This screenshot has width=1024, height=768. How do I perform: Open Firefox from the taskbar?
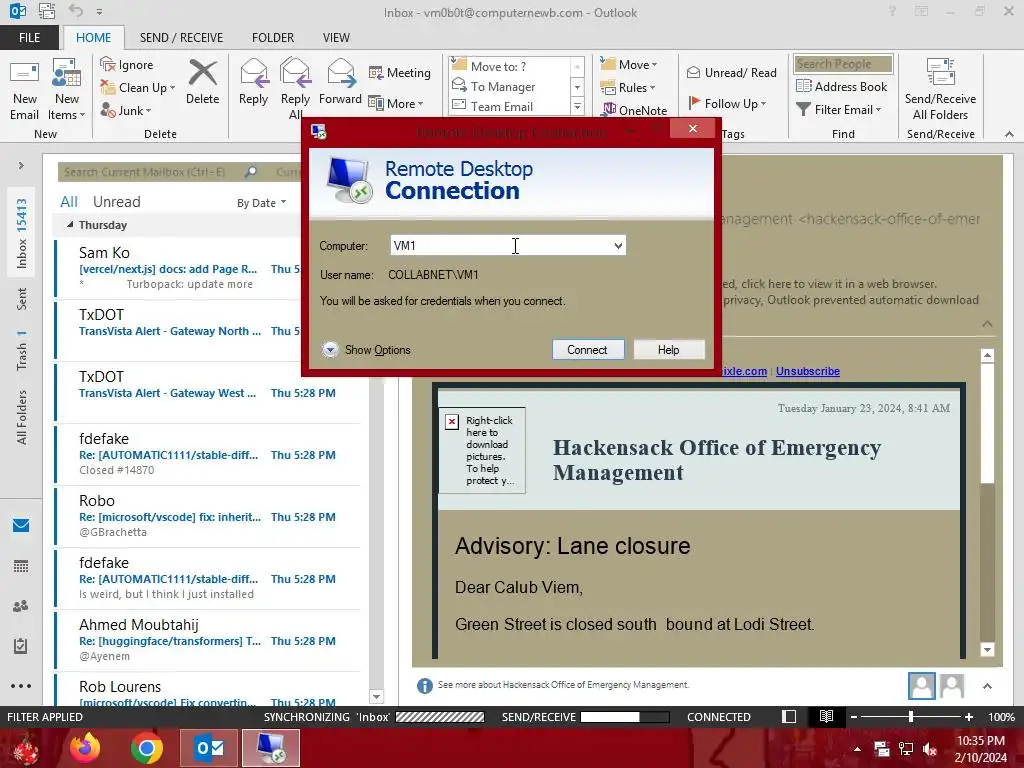click(85, 748)
